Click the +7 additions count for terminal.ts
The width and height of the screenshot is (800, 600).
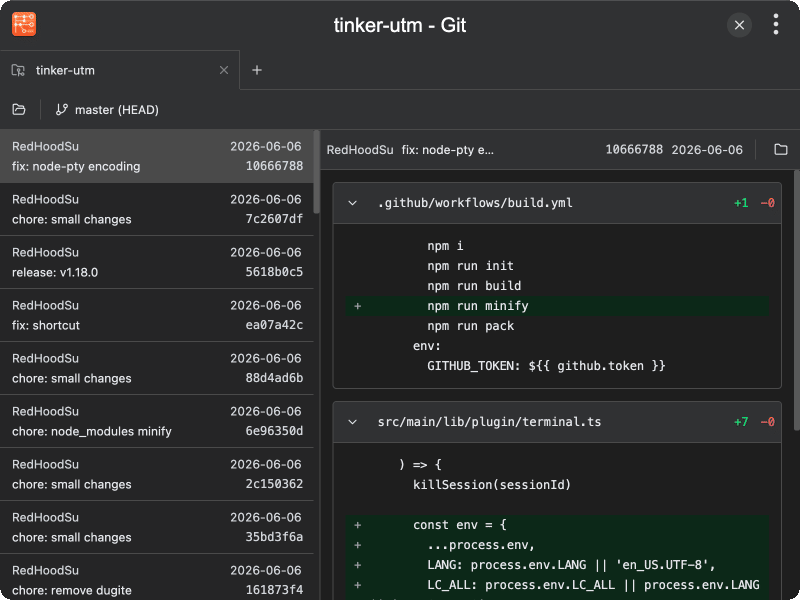[x=741, y=422]
